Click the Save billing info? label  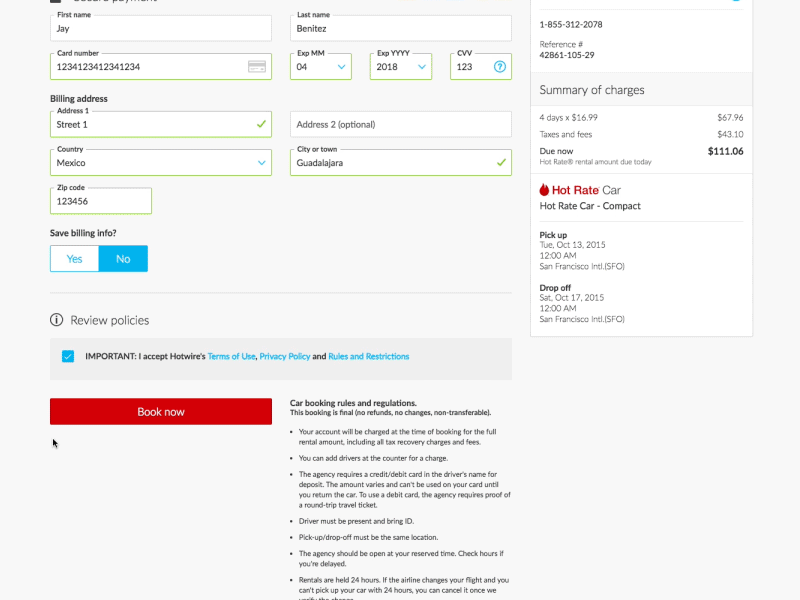click(x=83, y=233)
